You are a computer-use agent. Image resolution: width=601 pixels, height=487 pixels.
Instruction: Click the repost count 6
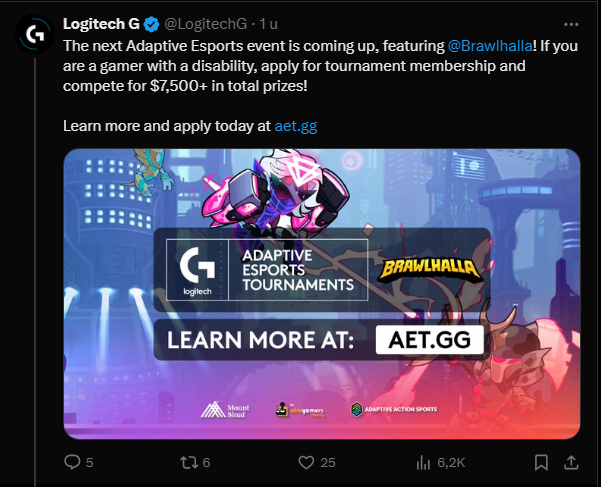206,463
